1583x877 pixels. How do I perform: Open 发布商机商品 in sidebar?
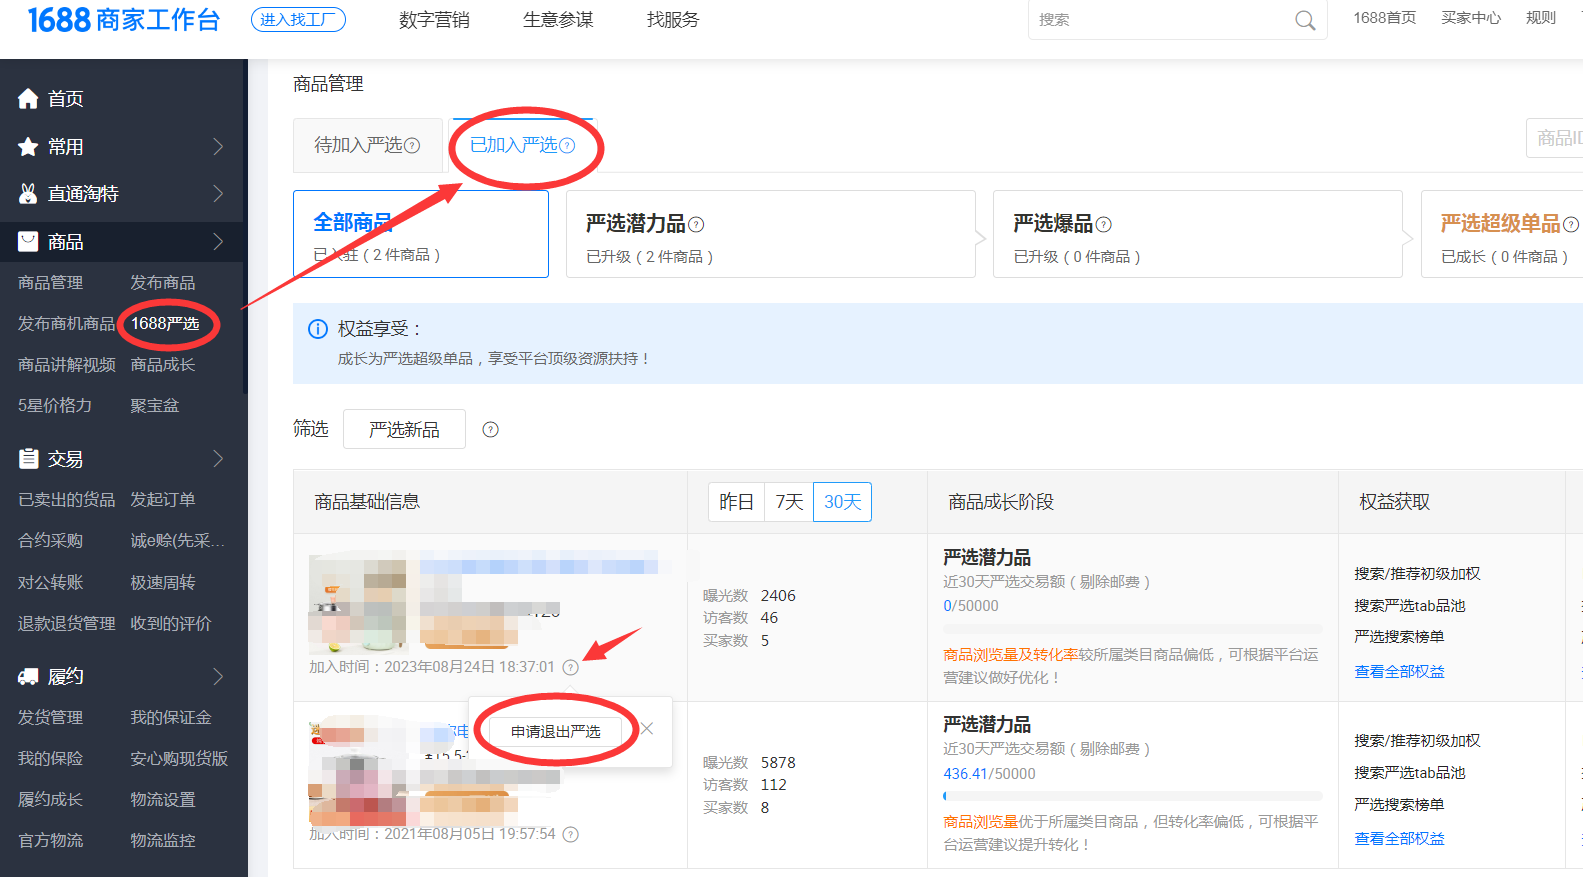pyautogui.click(x=66, y=324)
